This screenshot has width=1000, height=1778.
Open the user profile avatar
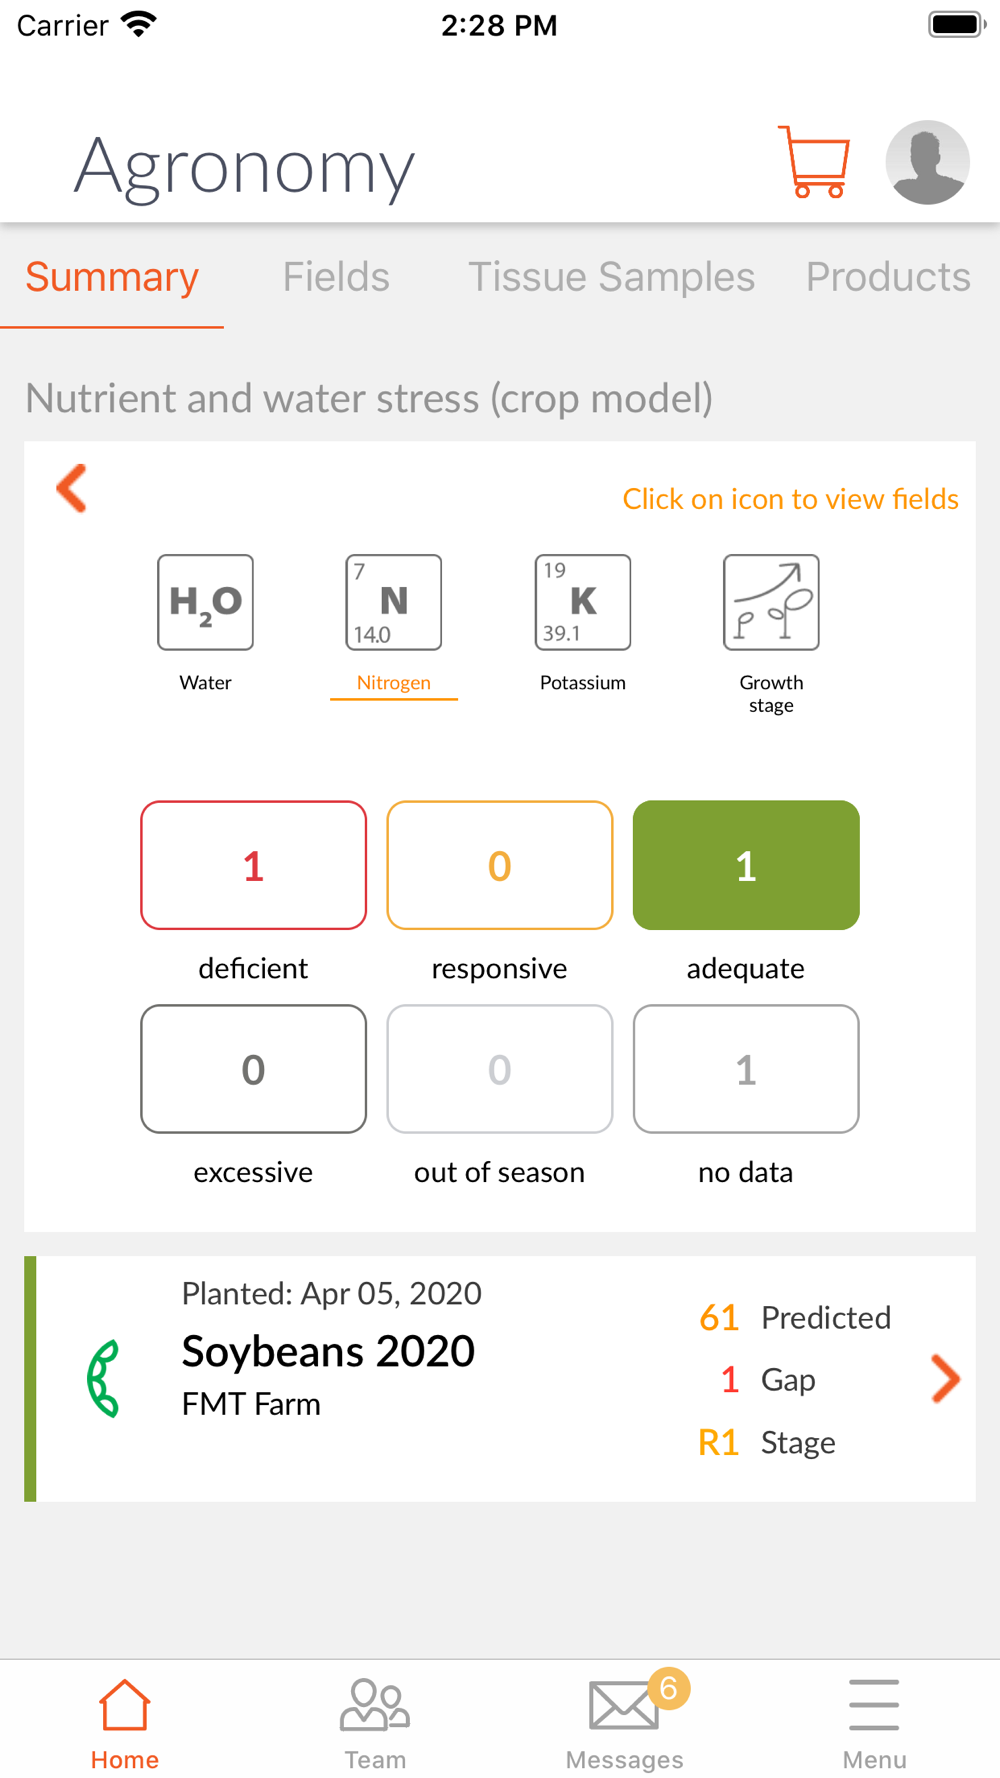[x=927, y=162]
